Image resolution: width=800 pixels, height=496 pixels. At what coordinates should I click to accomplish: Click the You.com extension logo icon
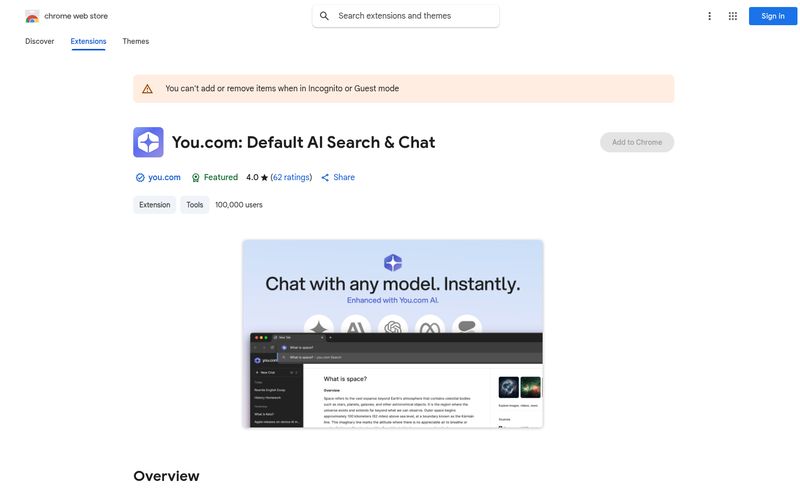[148, 142]
